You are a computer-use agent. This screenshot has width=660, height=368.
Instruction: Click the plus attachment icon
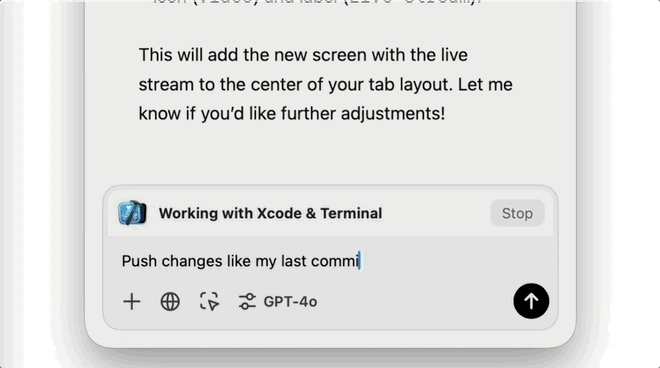coord(132,302)
